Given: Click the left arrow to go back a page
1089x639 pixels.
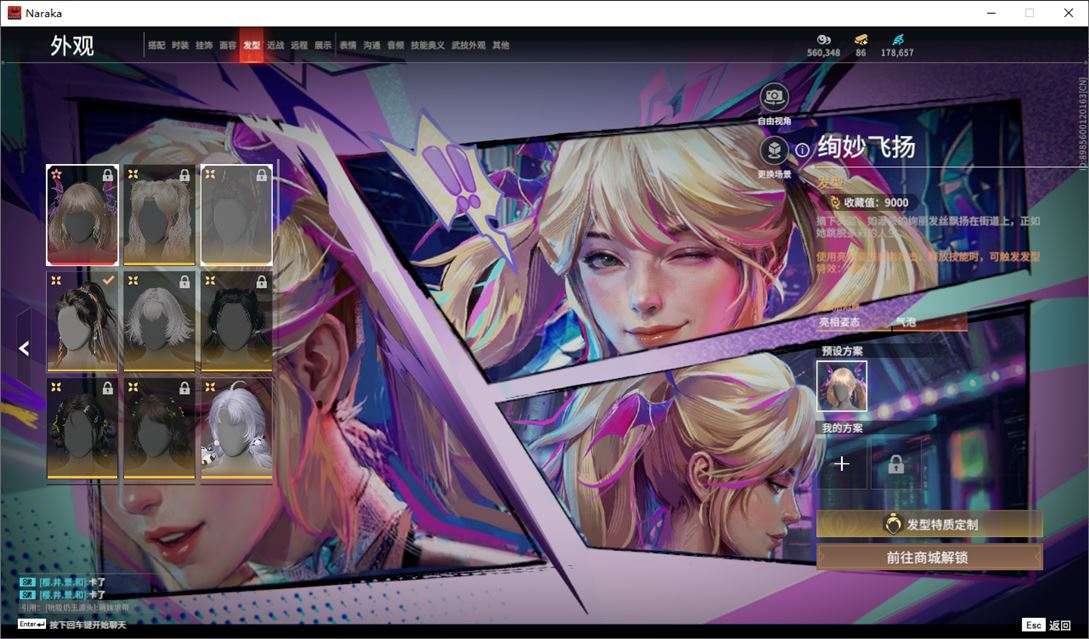Looking at the screenshot, I should click(24, 348).
